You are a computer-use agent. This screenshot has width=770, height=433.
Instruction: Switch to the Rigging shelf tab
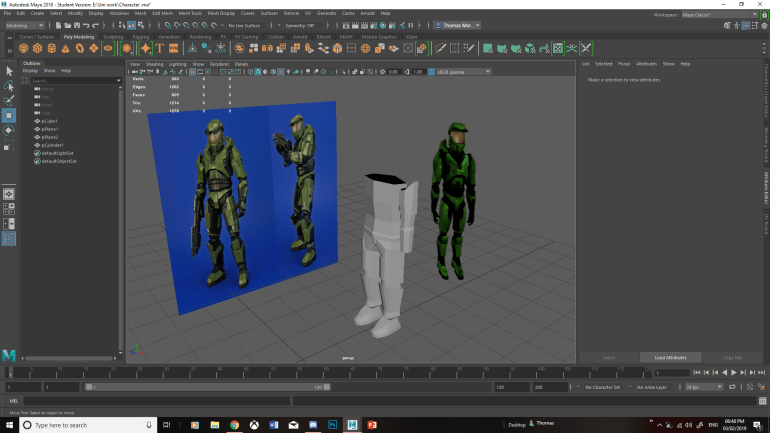[x=140, y=37]
